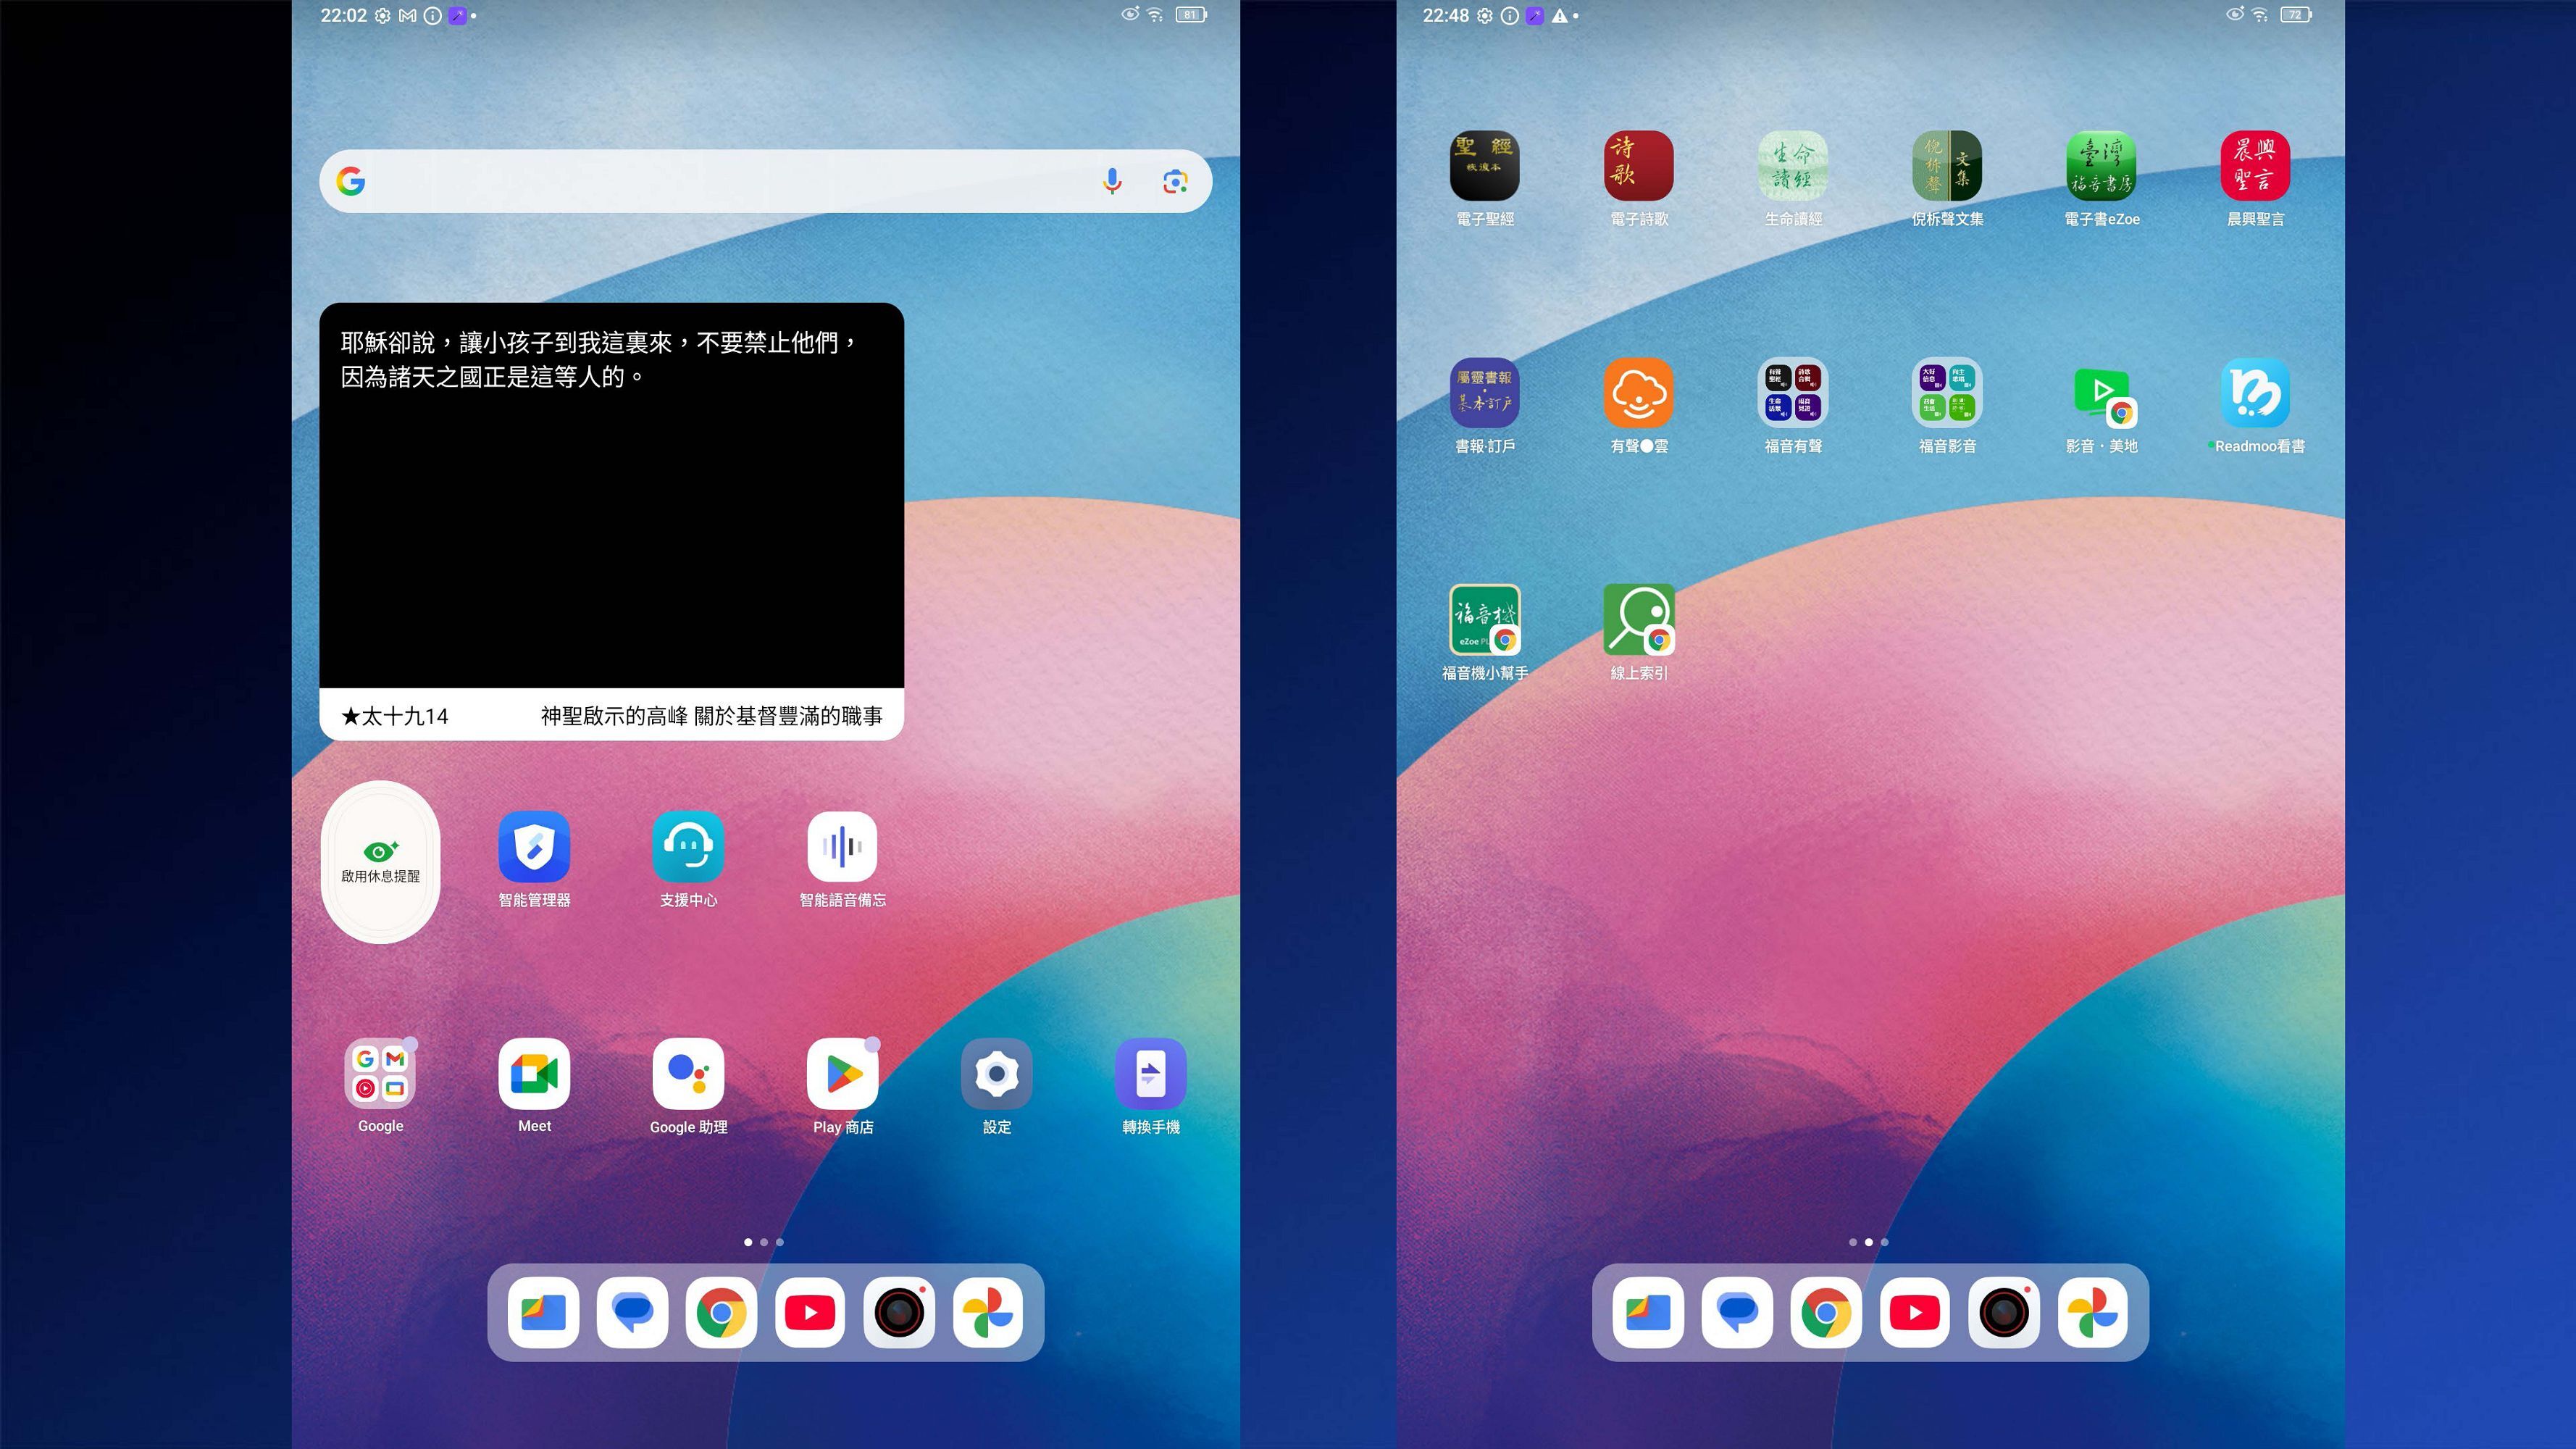Launch Readmoo看書 reading app
2576x1449 pixels.
pos(2255,393)
